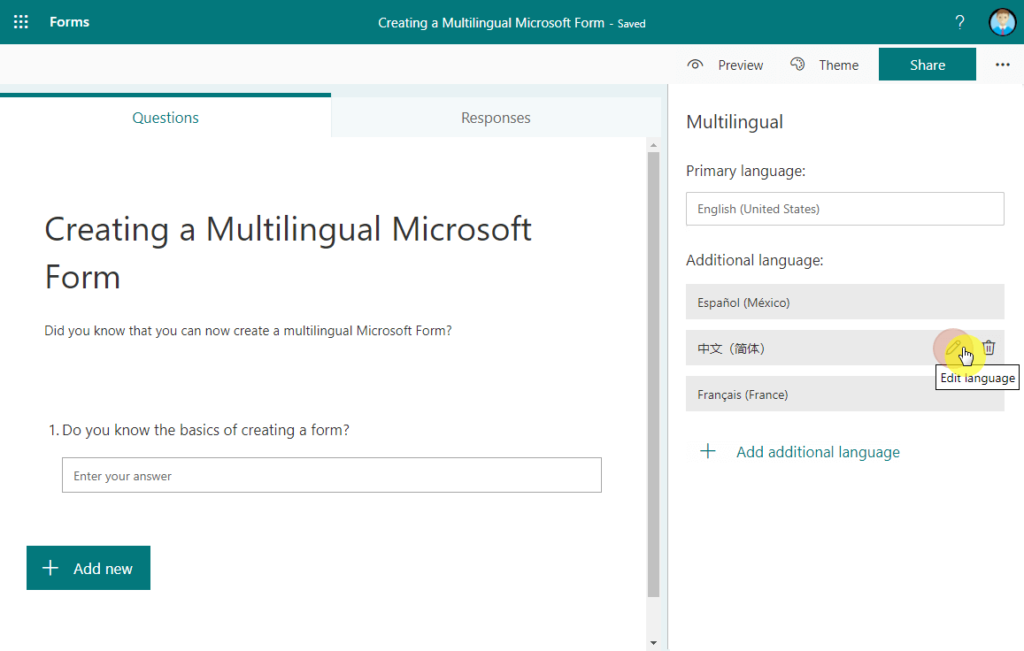Click the vertical scrollbar thumb
Image resolution: width=1024 pixels, height=651 pixels.
point(653,375)
